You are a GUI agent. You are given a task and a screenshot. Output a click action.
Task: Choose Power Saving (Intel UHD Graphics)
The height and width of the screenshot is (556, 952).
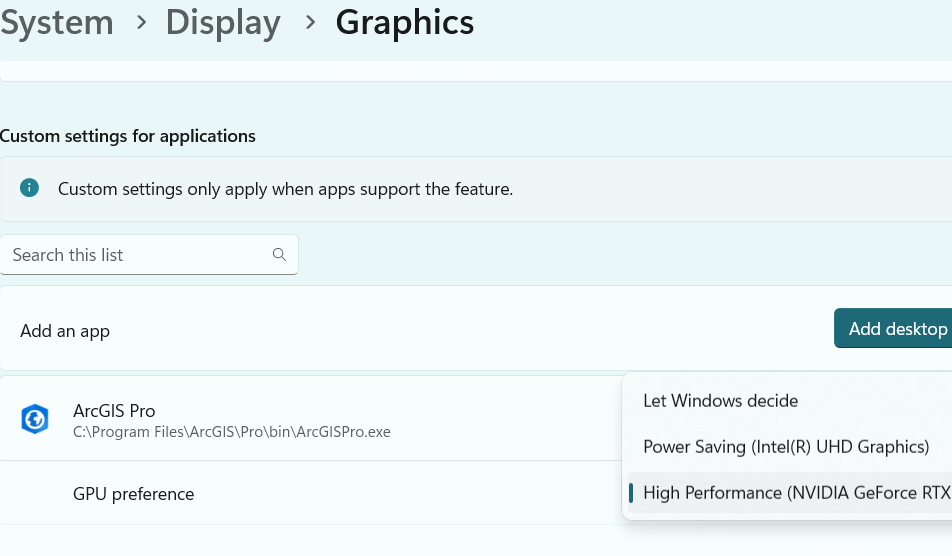[786, 447]
